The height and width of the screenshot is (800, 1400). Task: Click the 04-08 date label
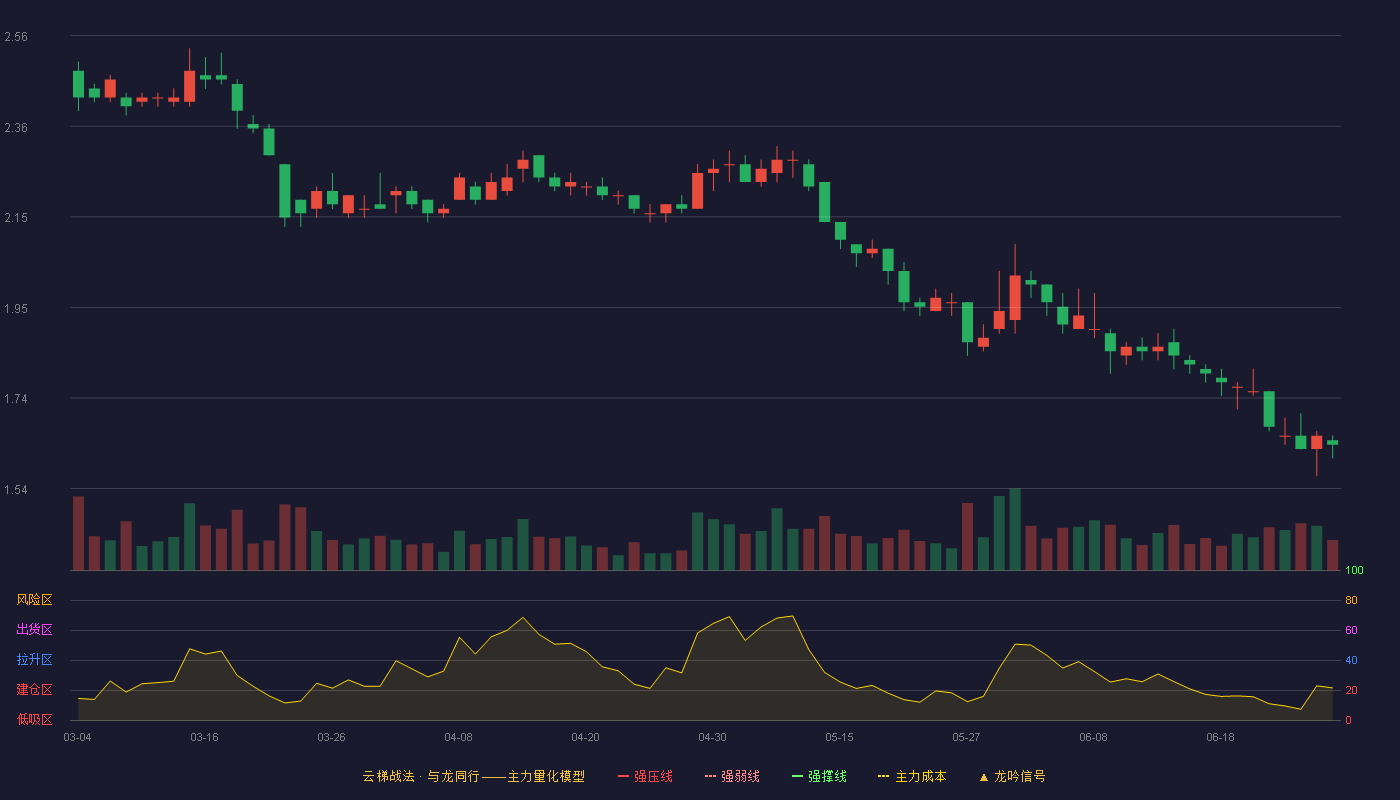(x=458, y=737)
